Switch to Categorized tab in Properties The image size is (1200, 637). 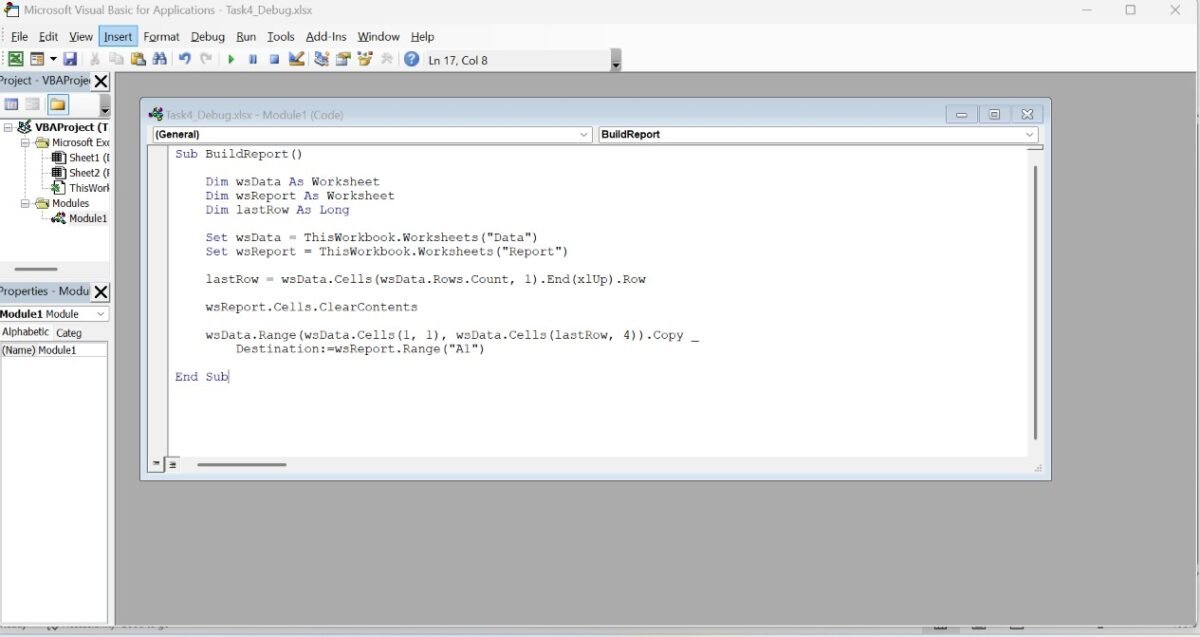point(69,332)
